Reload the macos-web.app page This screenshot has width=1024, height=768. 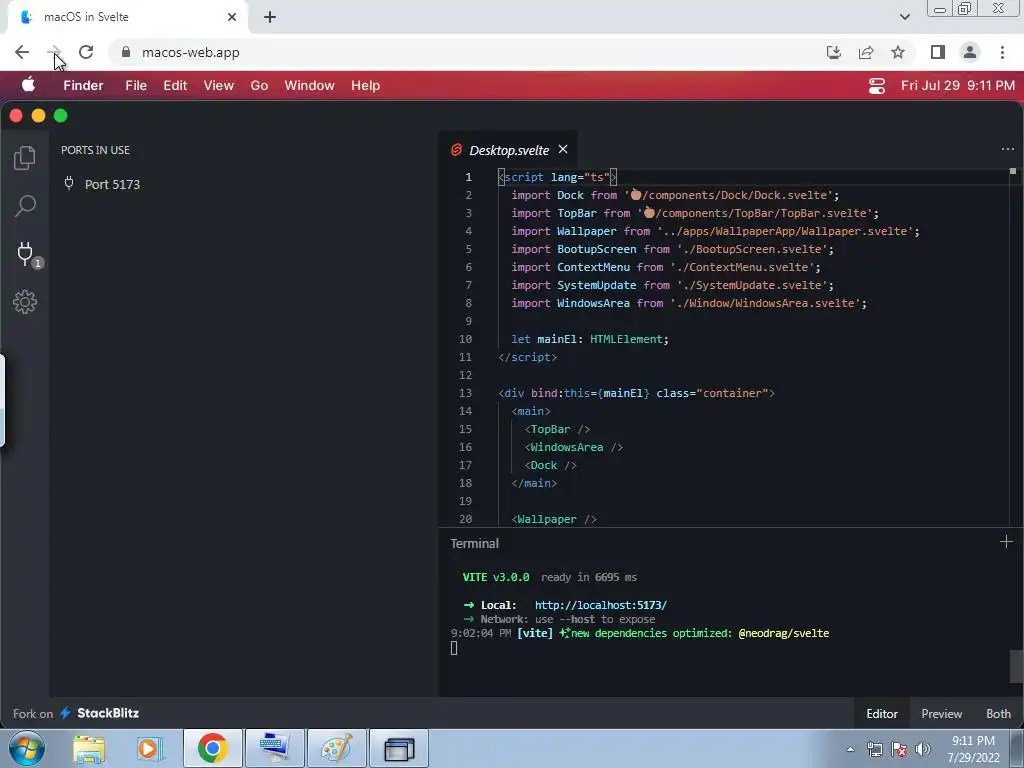(86, 52)
